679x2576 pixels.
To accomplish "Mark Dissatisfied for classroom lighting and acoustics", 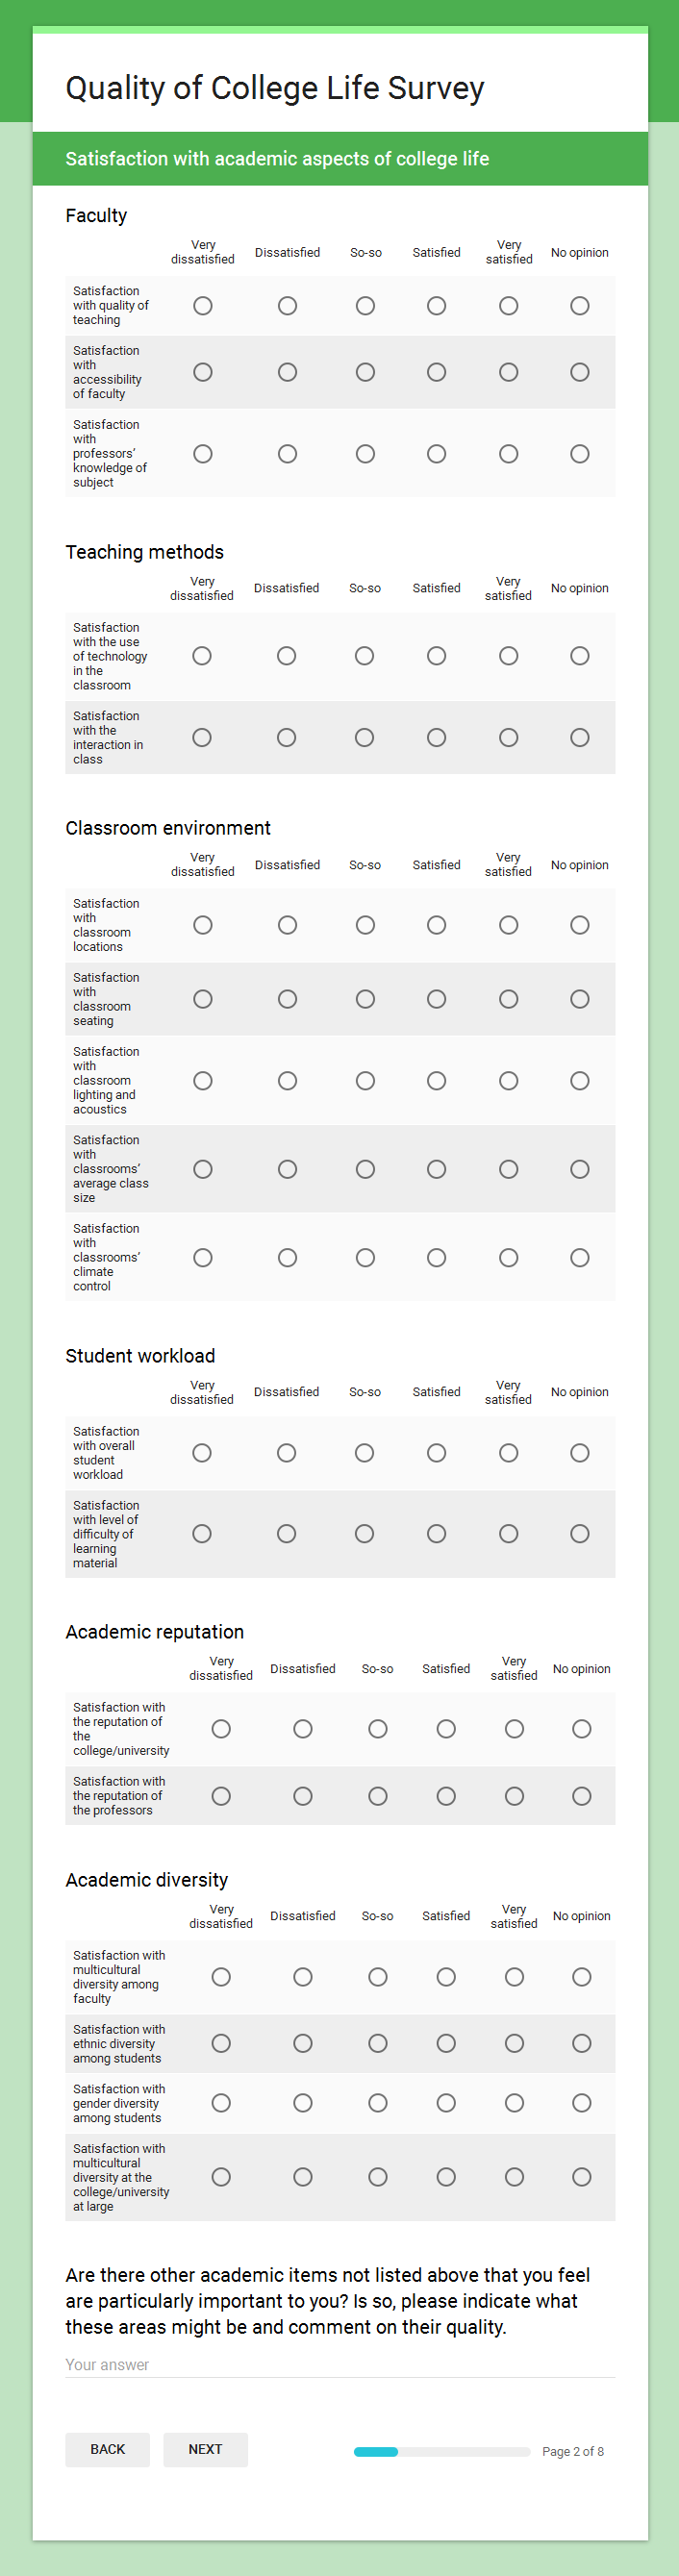I will 287,1081.
